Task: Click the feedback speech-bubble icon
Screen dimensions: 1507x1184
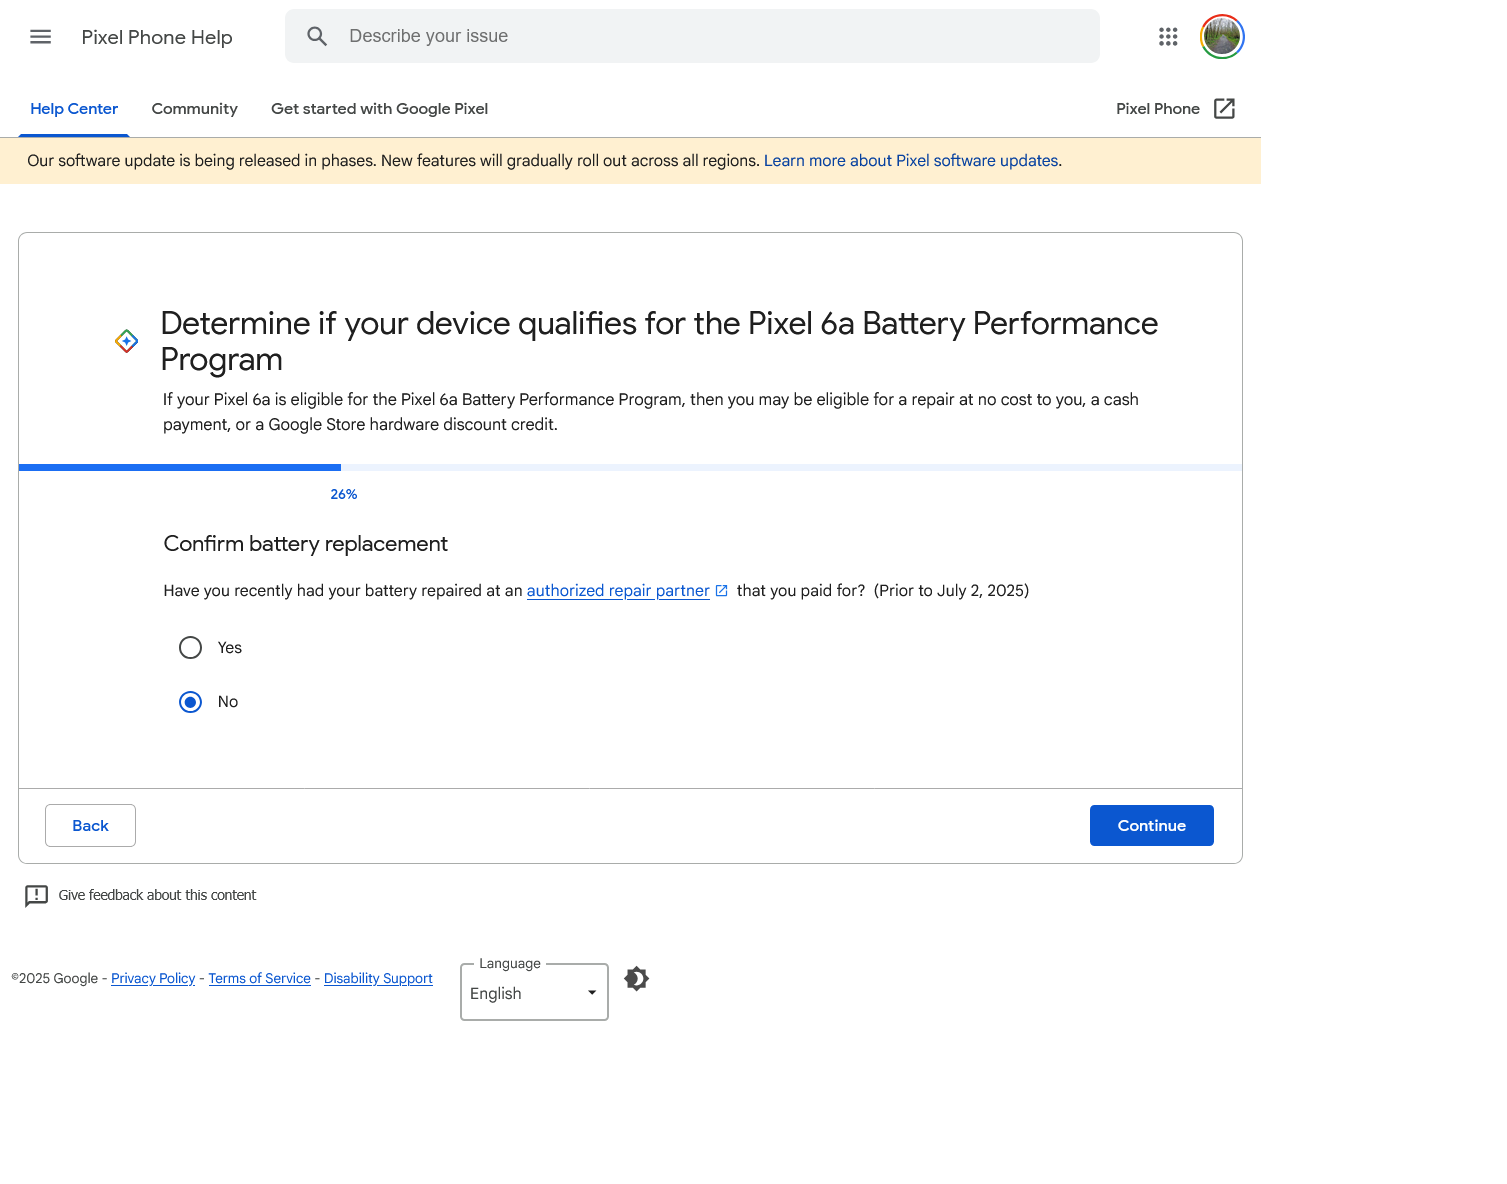Action: (37, 896)
